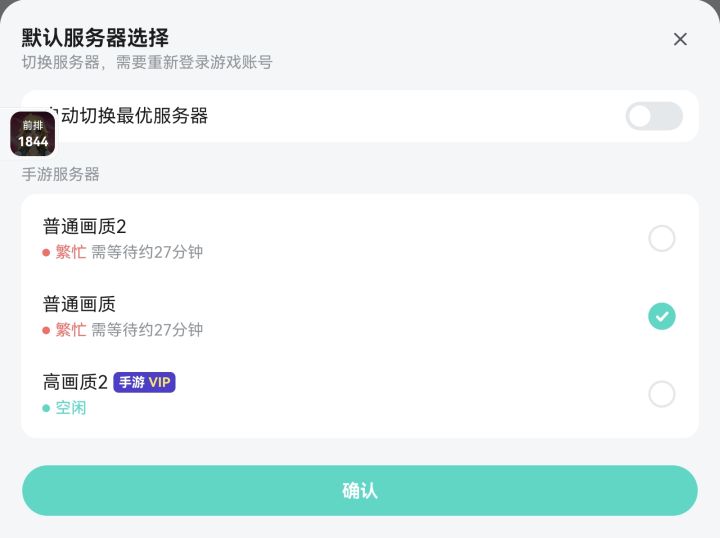Click the 手游服务器 section header

pos(61,174)
